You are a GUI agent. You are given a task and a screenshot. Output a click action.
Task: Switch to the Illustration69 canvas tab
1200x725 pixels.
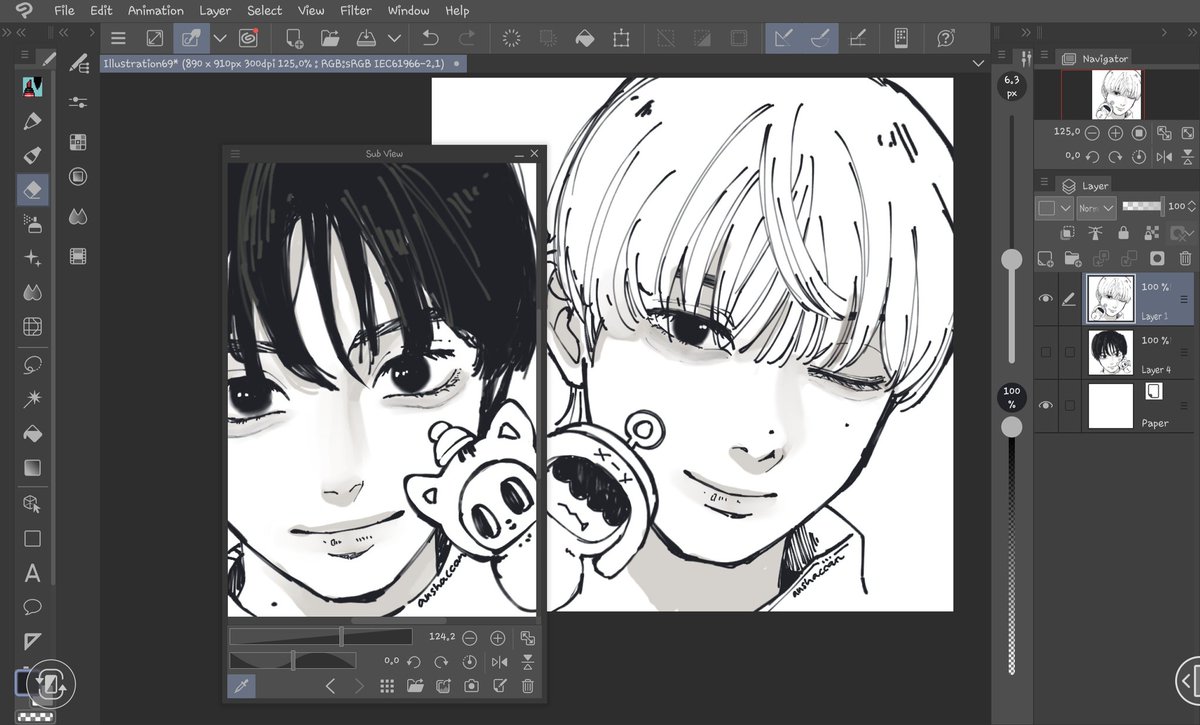coord(283,63)
